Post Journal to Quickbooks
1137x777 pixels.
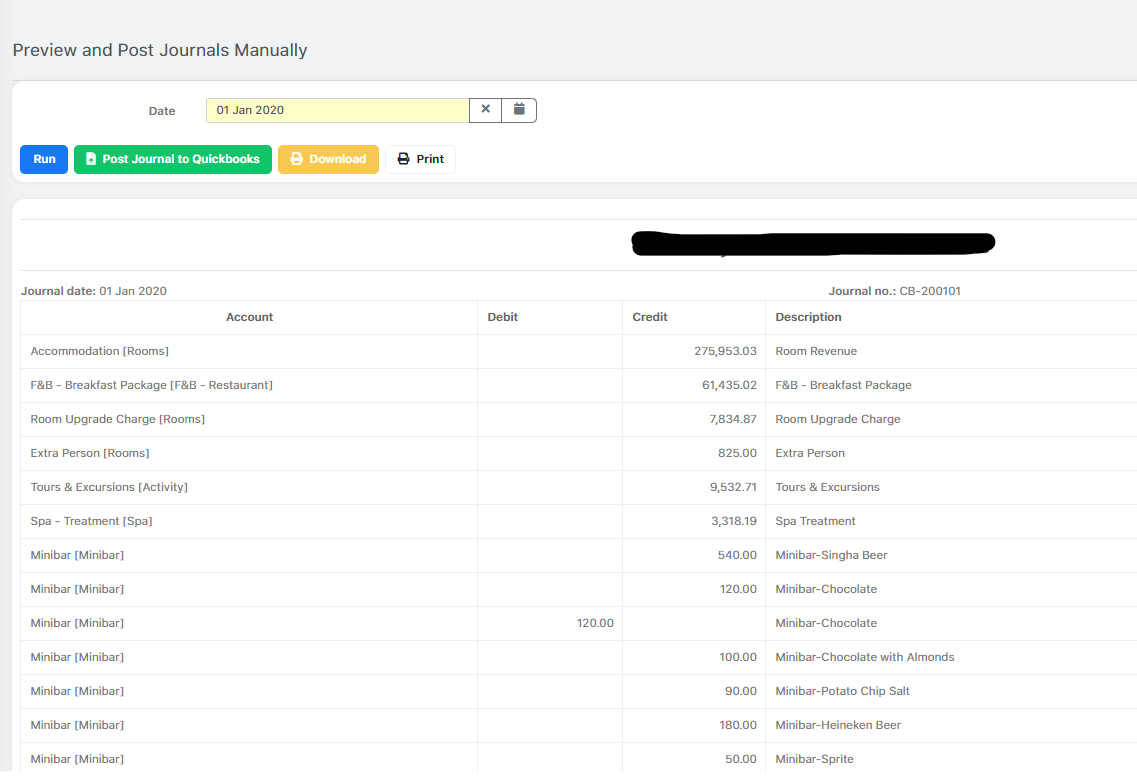[x=173, y=159]
